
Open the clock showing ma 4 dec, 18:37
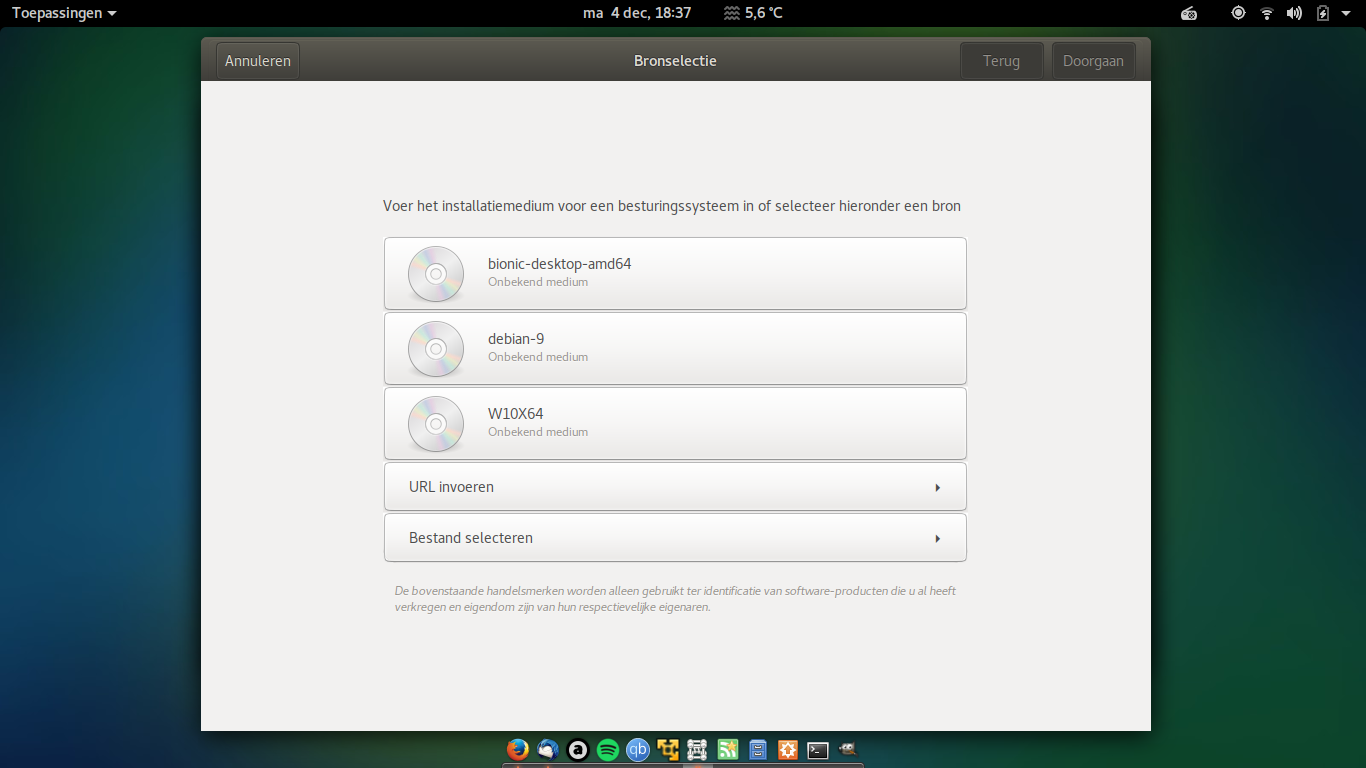tap(637, 13)
